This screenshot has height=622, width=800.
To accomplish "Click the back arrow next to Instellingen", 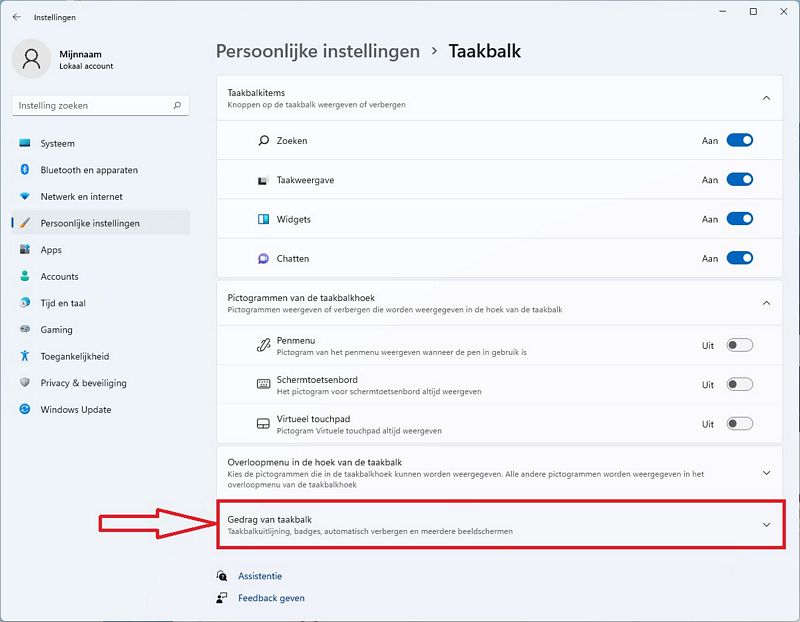I will (17, 17).
